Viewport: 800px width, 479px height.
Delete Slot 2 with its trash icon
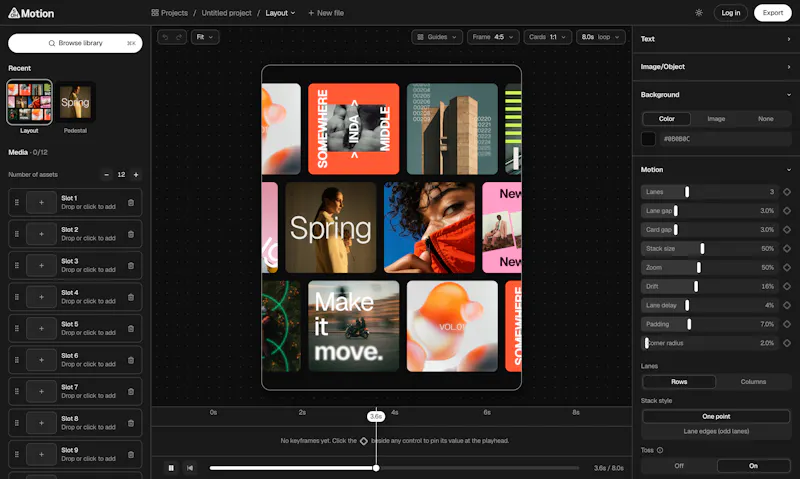coord(131,234)
